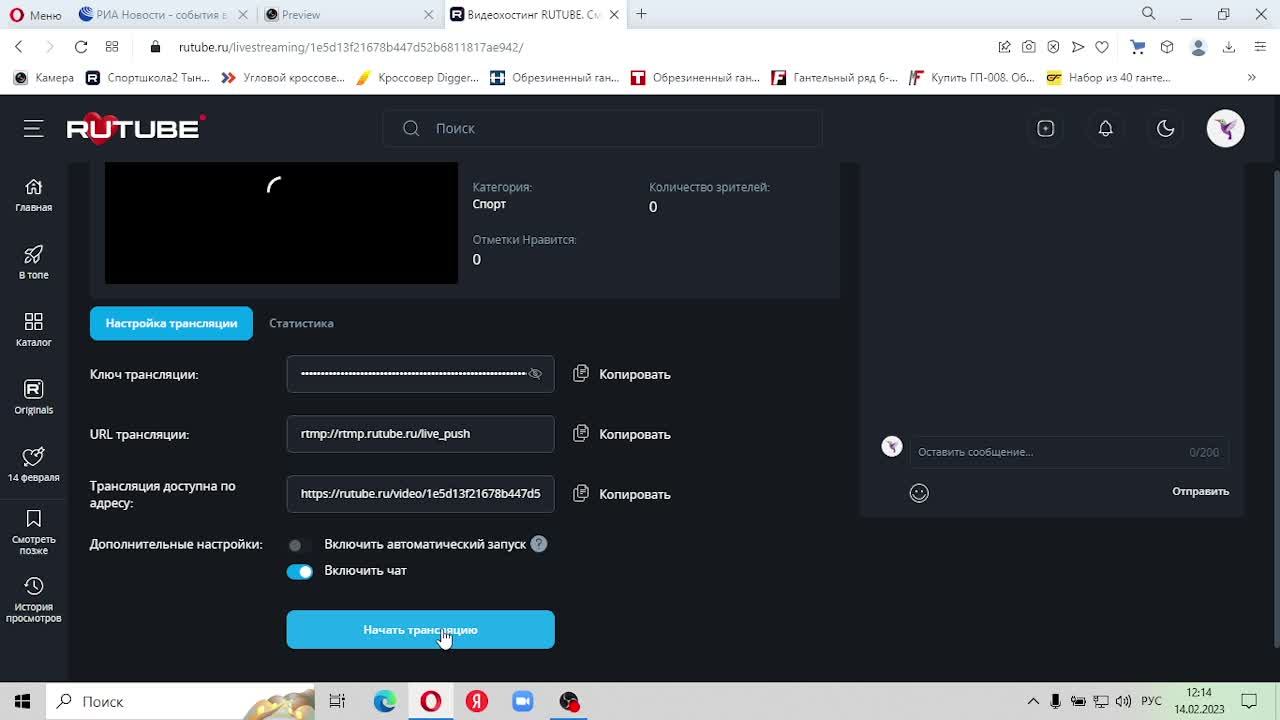Screen dimensions: 1280x720
Task: Go back to the previous page
Action: click(19, 47)
